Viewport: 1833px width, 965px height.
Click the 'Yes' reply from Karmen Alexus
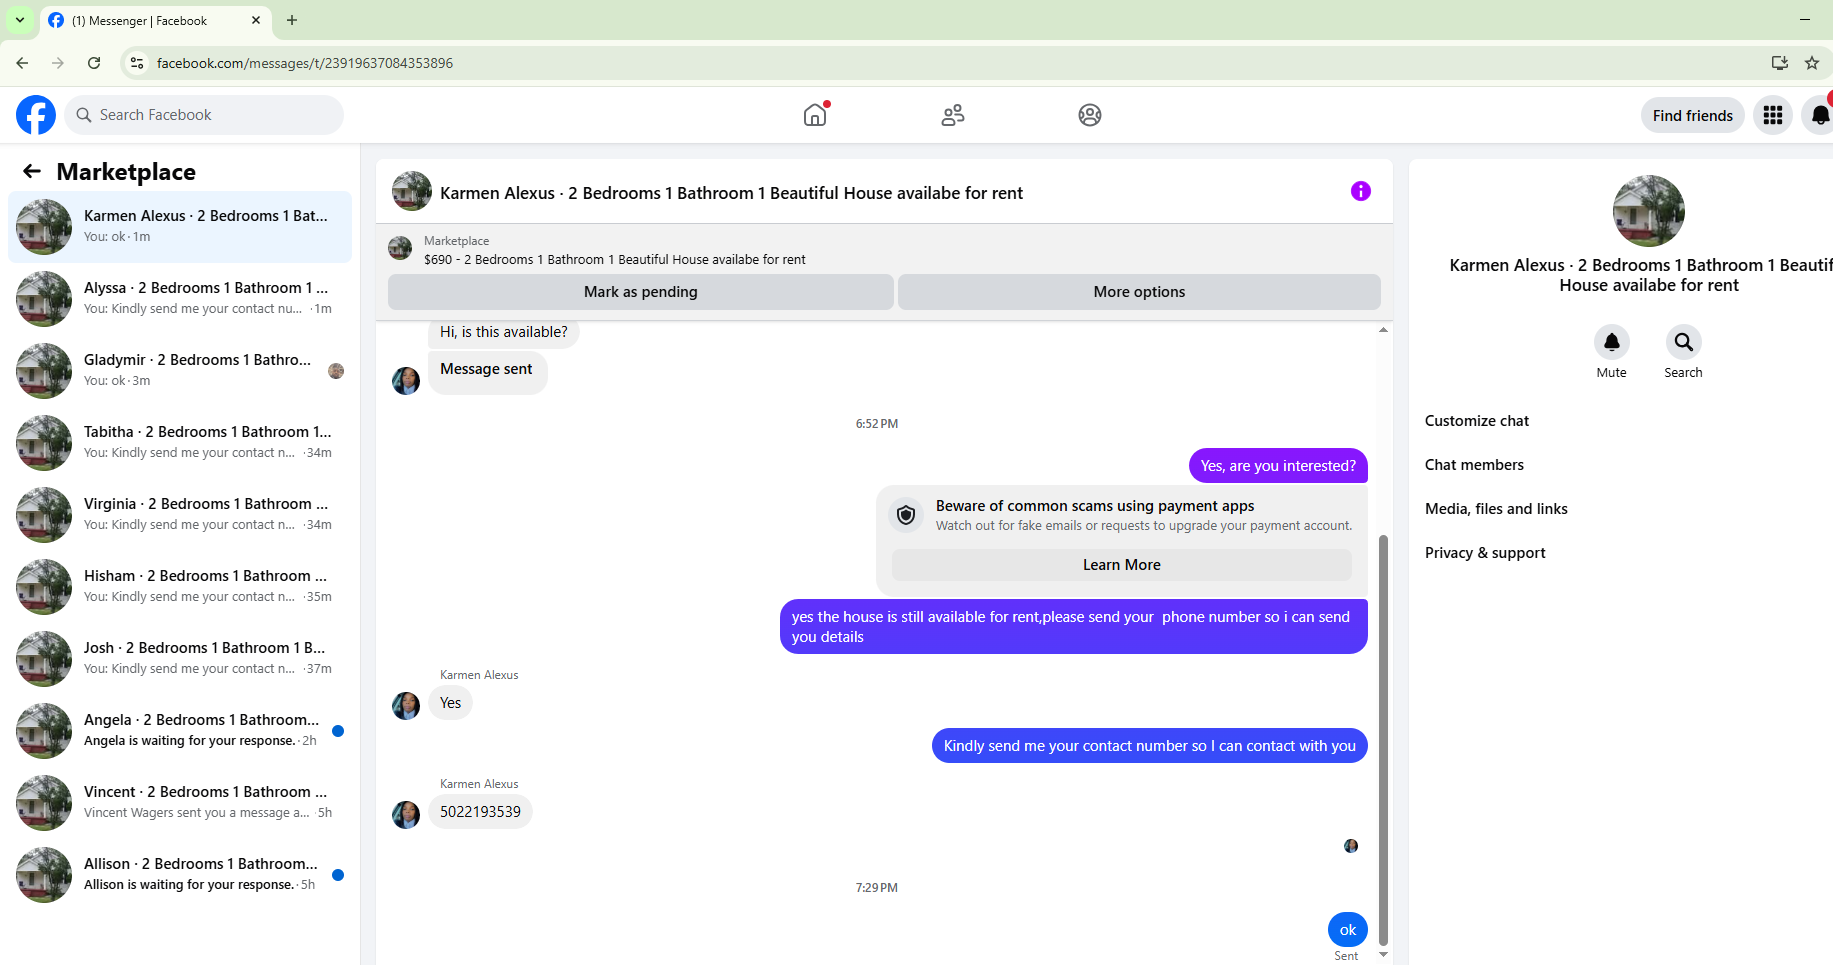[451, 703]
